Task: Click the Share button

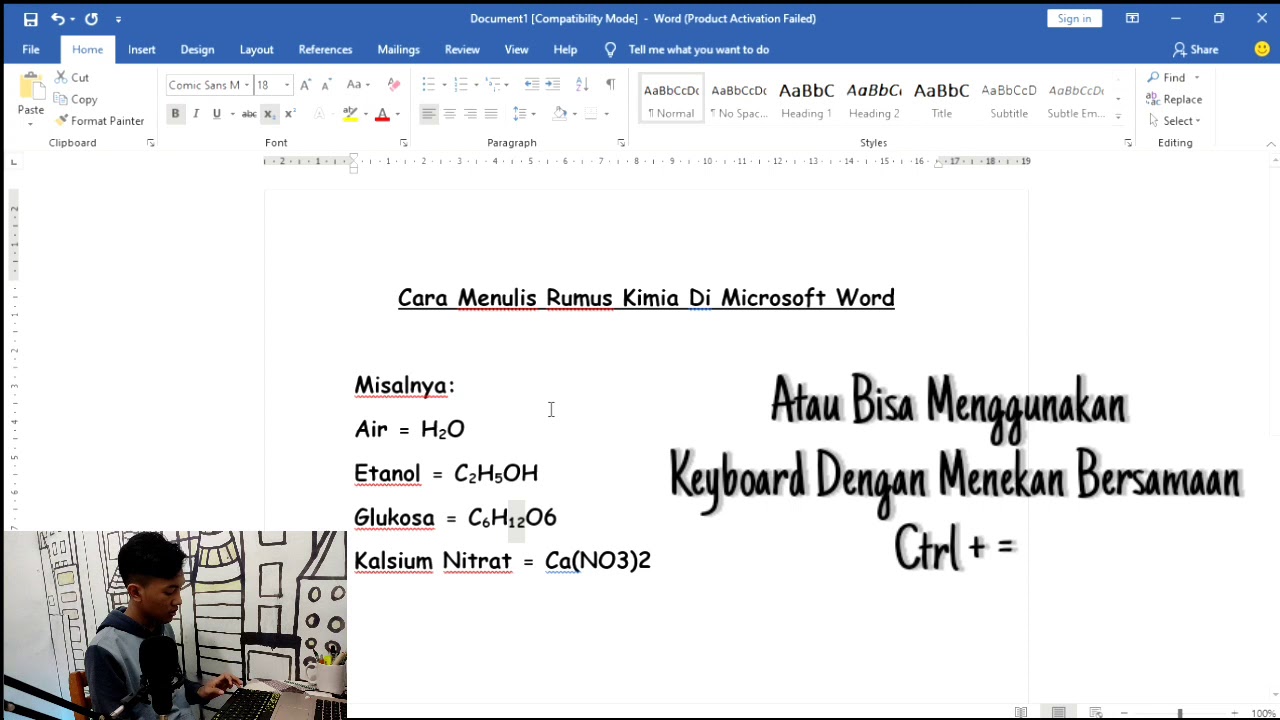Action: click(1196, 49)
